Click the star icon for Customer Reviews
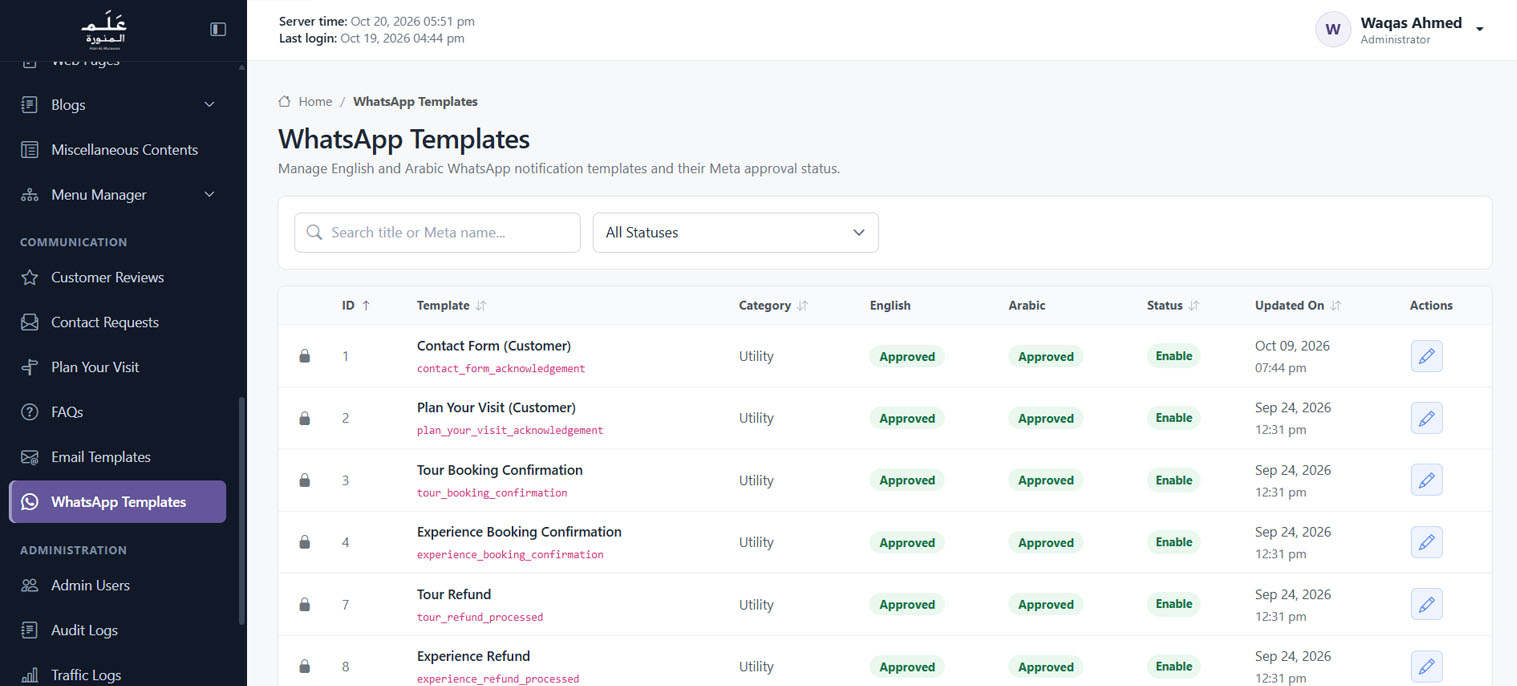 [30, 277]
